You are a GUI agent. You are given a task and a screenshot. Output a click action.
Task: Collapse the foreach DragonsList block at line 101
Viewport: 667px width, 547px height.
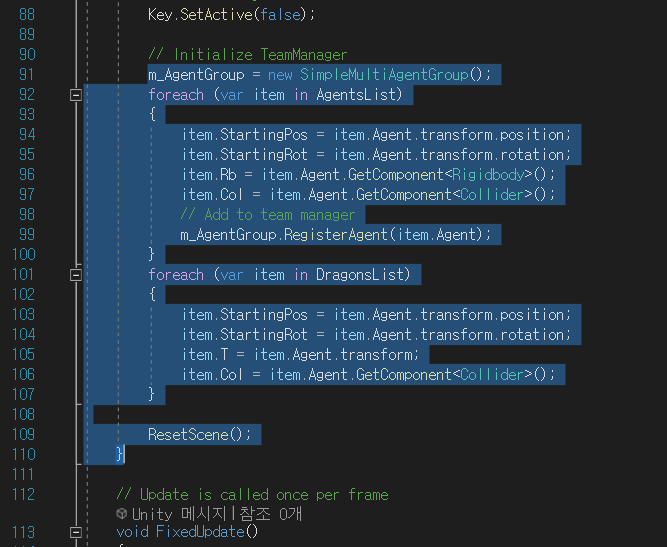point(76,275)
